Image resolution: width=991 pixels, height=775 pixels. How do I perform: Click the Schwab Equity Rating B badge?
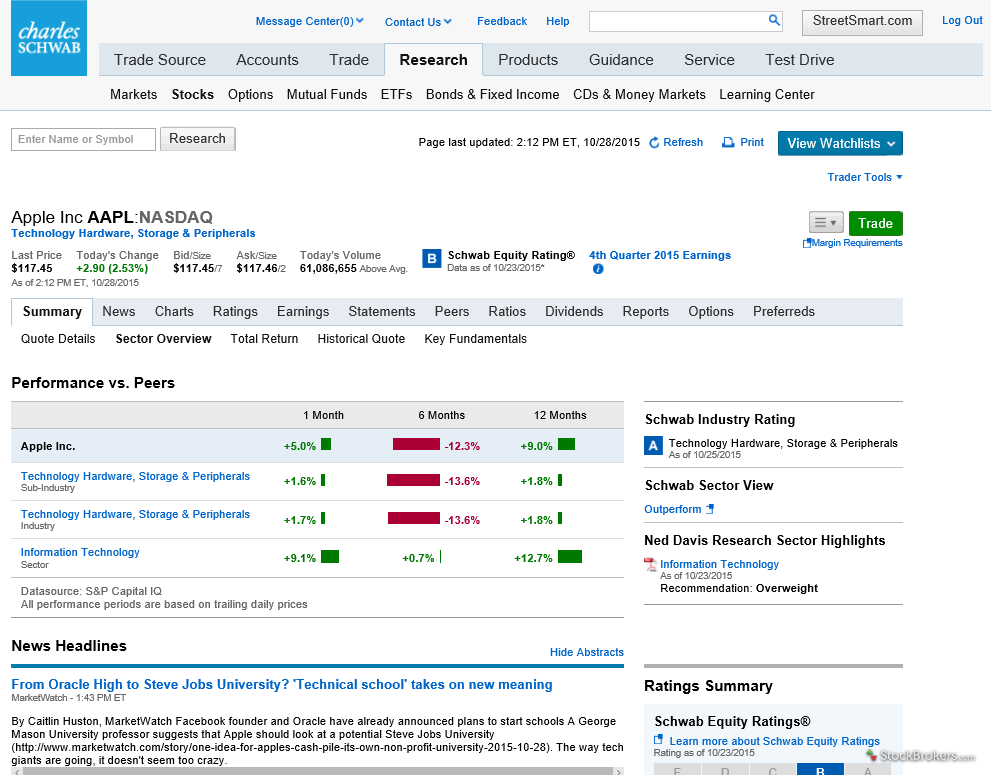[x=432, y=259]
